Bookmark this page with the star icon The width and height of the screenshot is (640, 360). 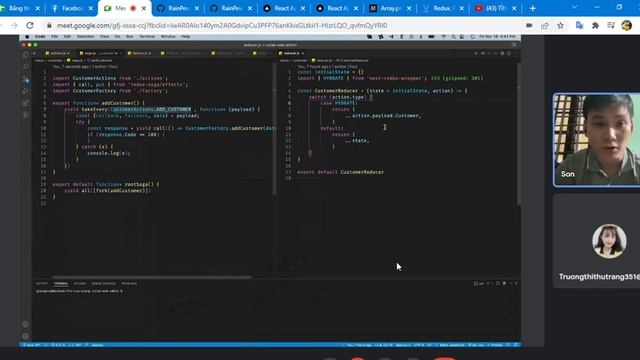560,25
